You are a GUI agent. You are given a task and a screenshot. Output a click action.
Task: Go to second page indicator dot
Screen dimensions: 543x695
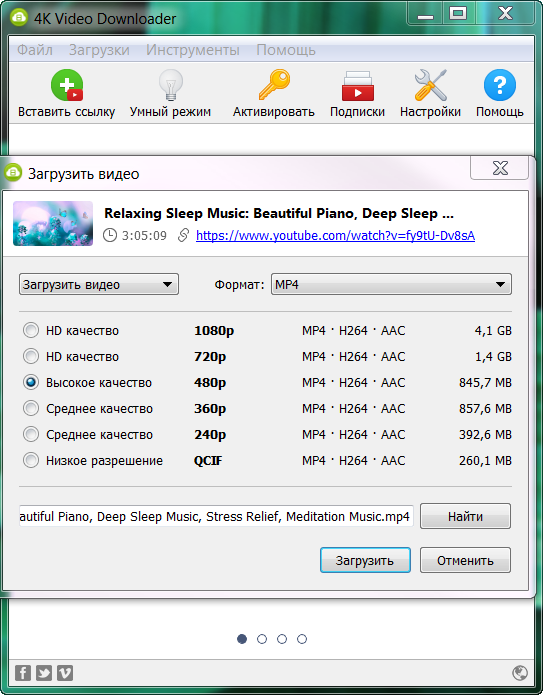tap(262, 639)
